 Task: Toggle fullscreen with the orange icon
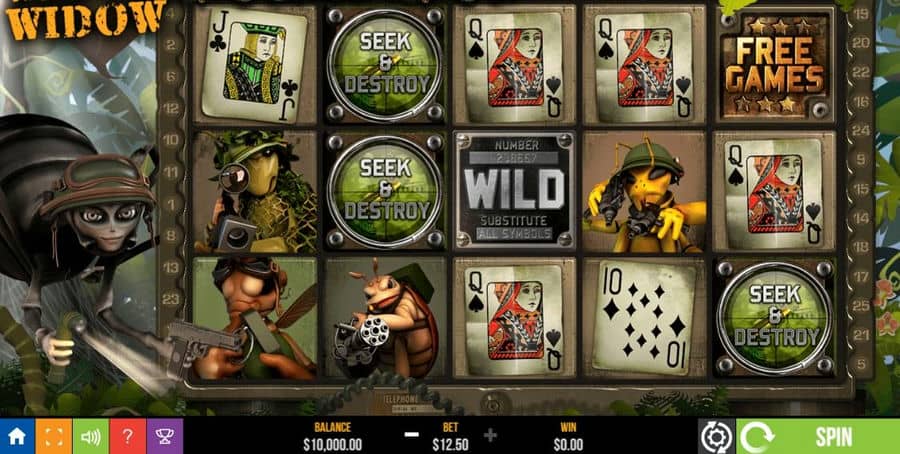tap(54, 436)
